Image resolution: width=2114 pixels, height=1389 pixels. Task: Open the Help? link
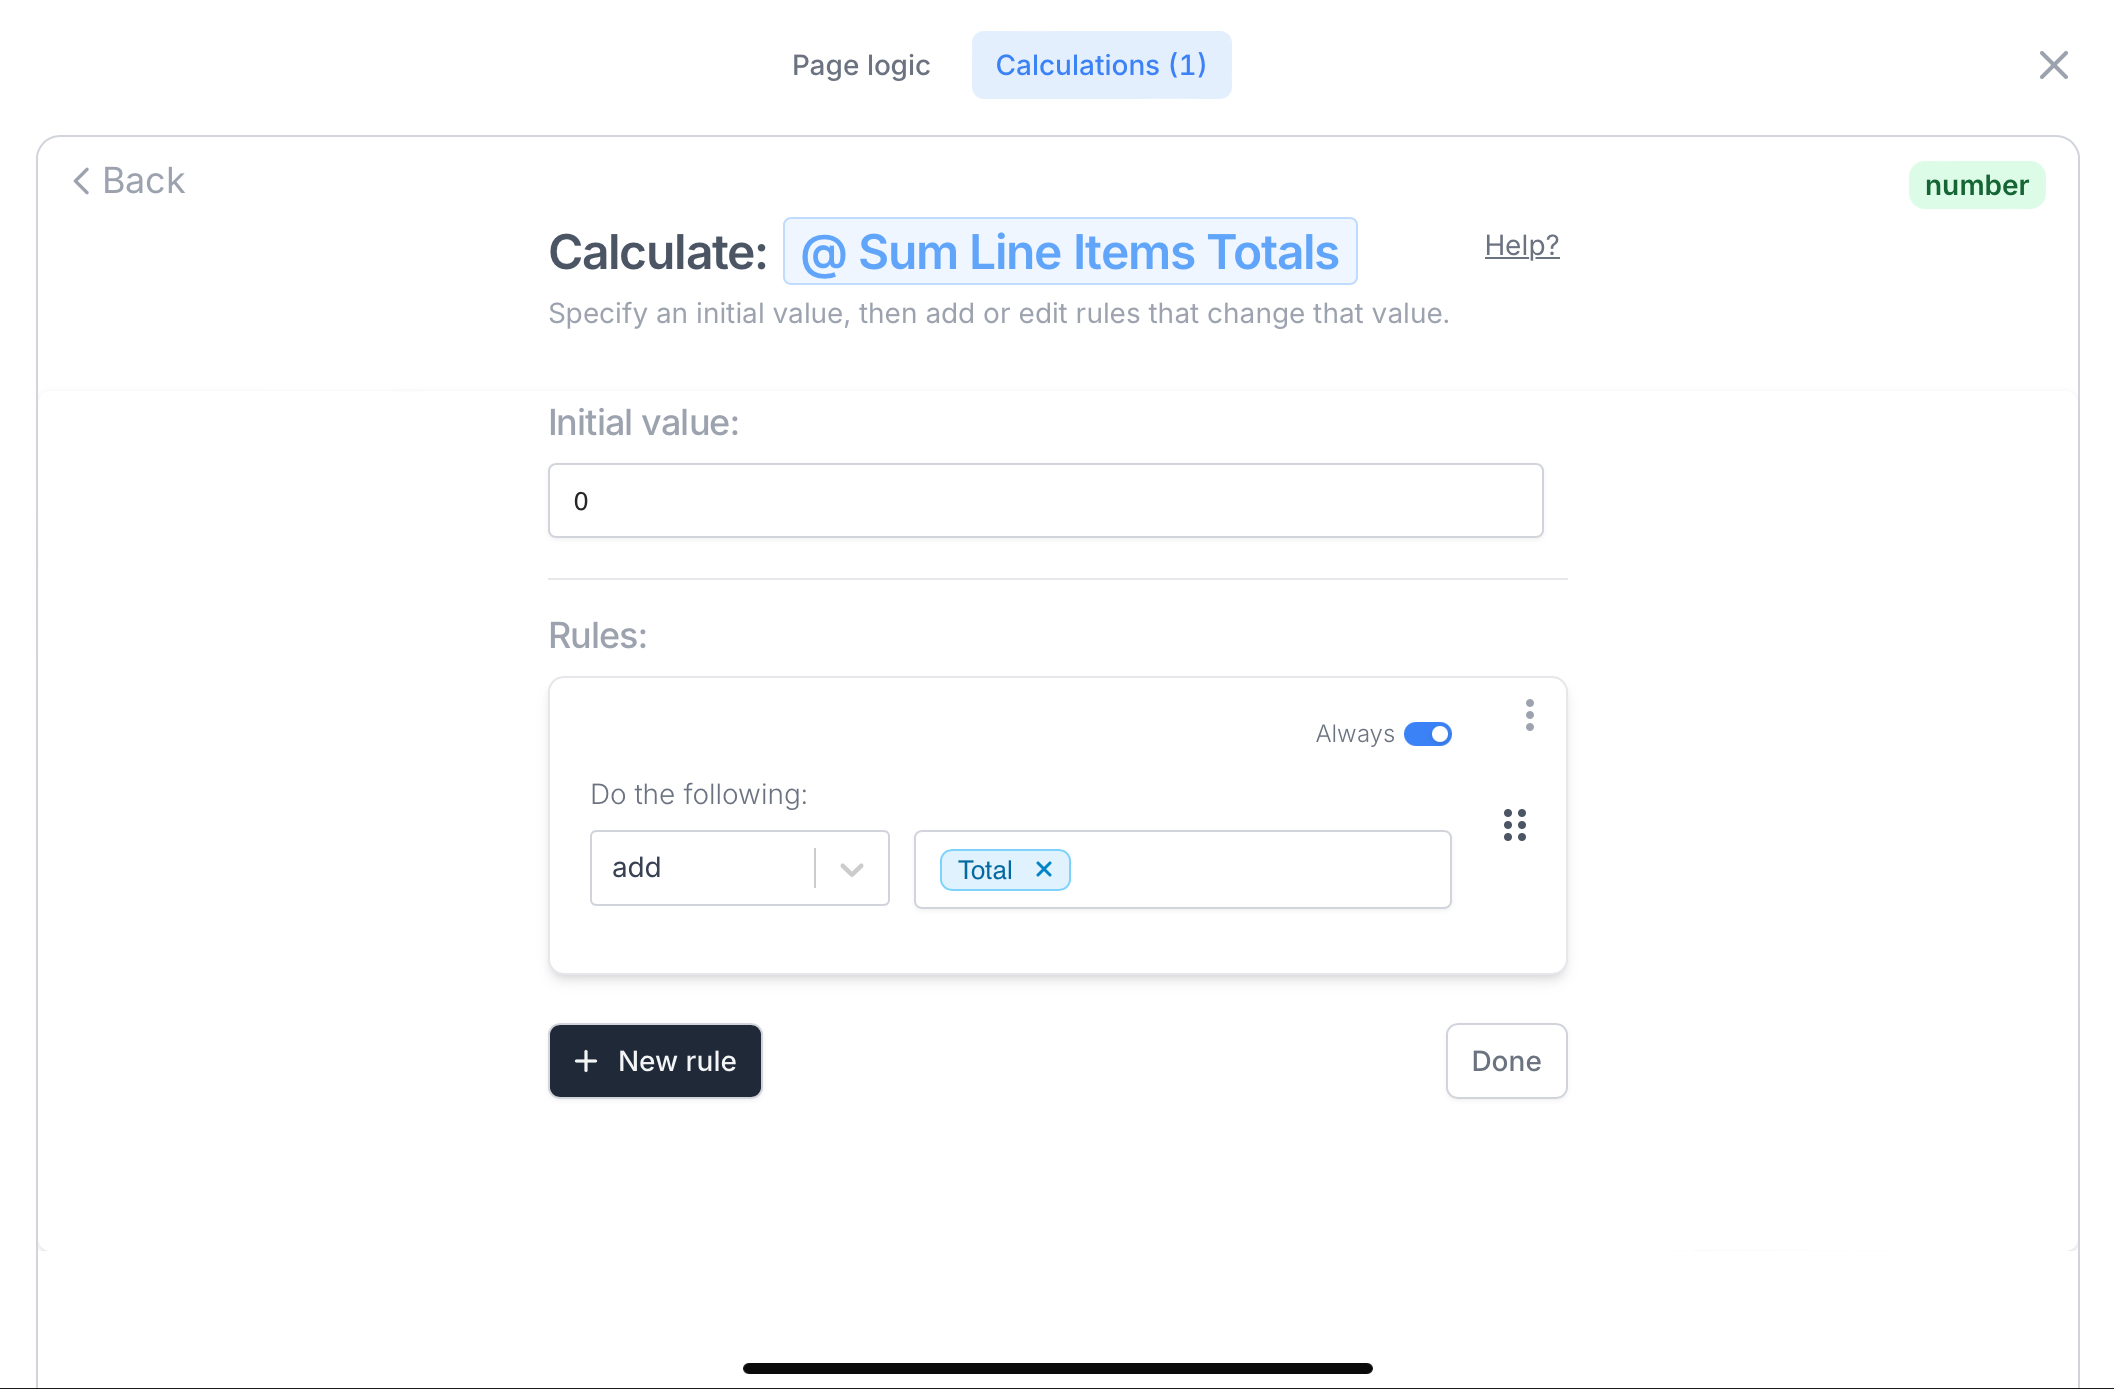click(1521, 245)
